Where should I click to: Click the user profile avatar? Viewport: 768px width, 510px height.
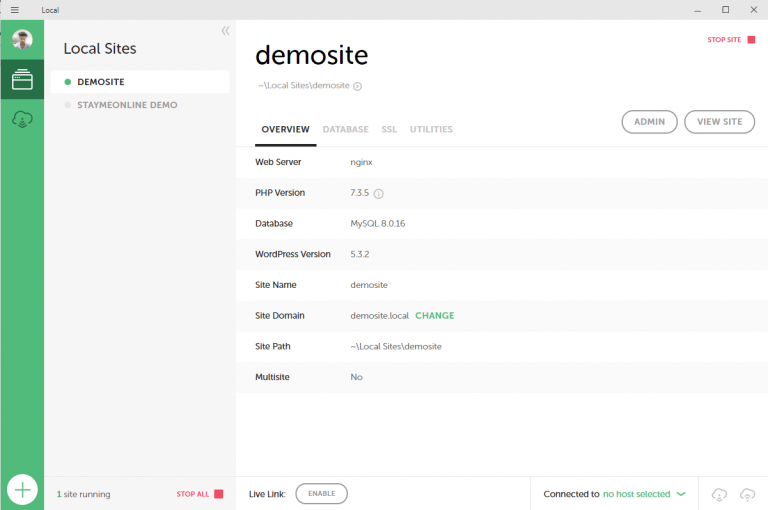(x=22, y=40)
